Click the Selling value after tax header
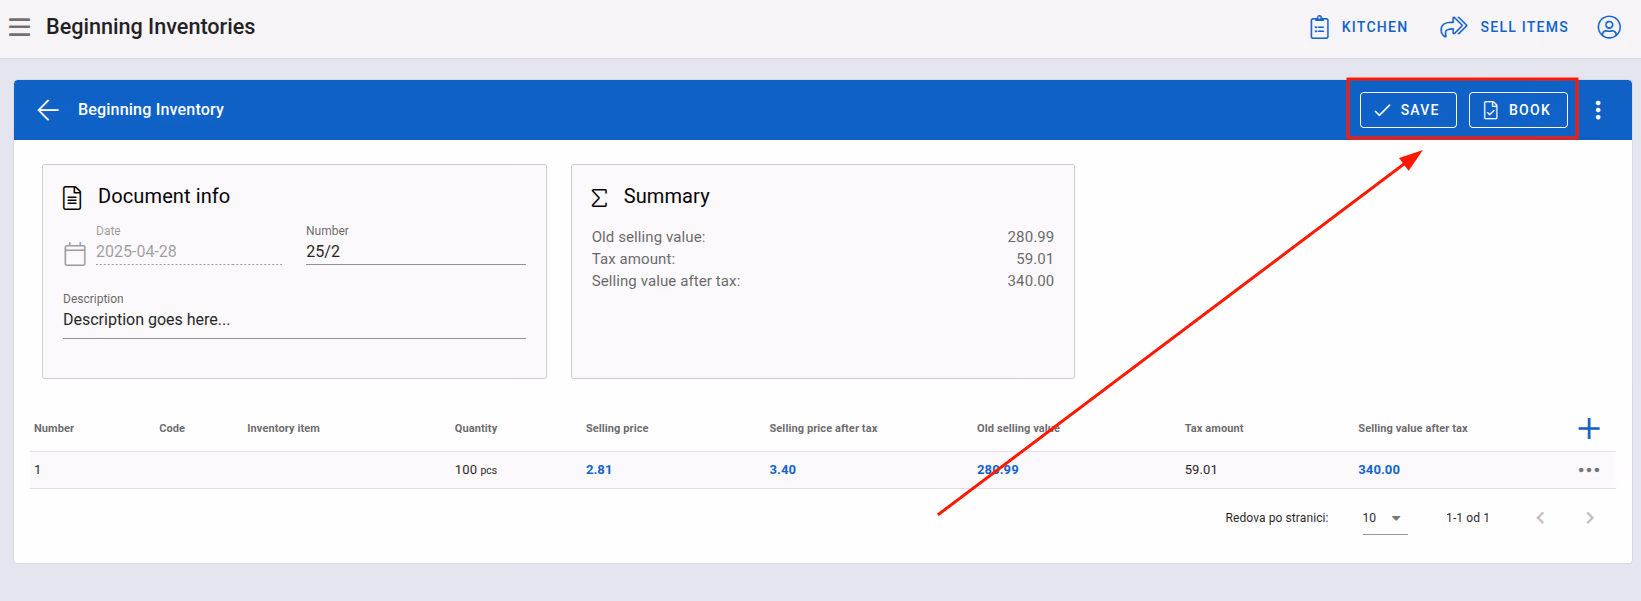Viewport: 1641px width, 601px height. [x=1413, y=428]
